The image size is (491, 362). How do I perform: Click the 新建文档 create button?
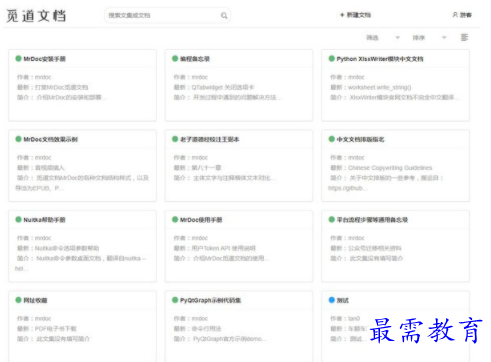click(355, 15)
